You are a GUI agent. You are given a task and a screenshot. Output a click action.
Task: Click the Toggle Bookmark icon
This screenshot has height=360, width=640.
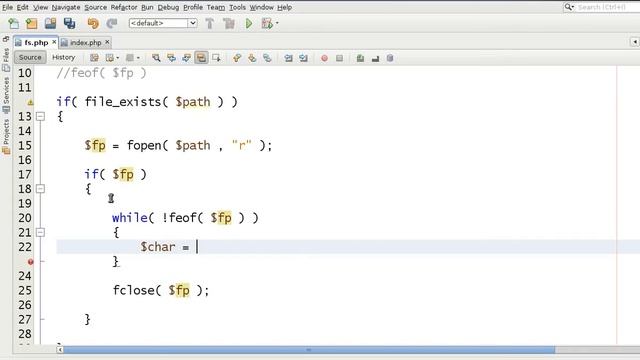coord(267,58)
